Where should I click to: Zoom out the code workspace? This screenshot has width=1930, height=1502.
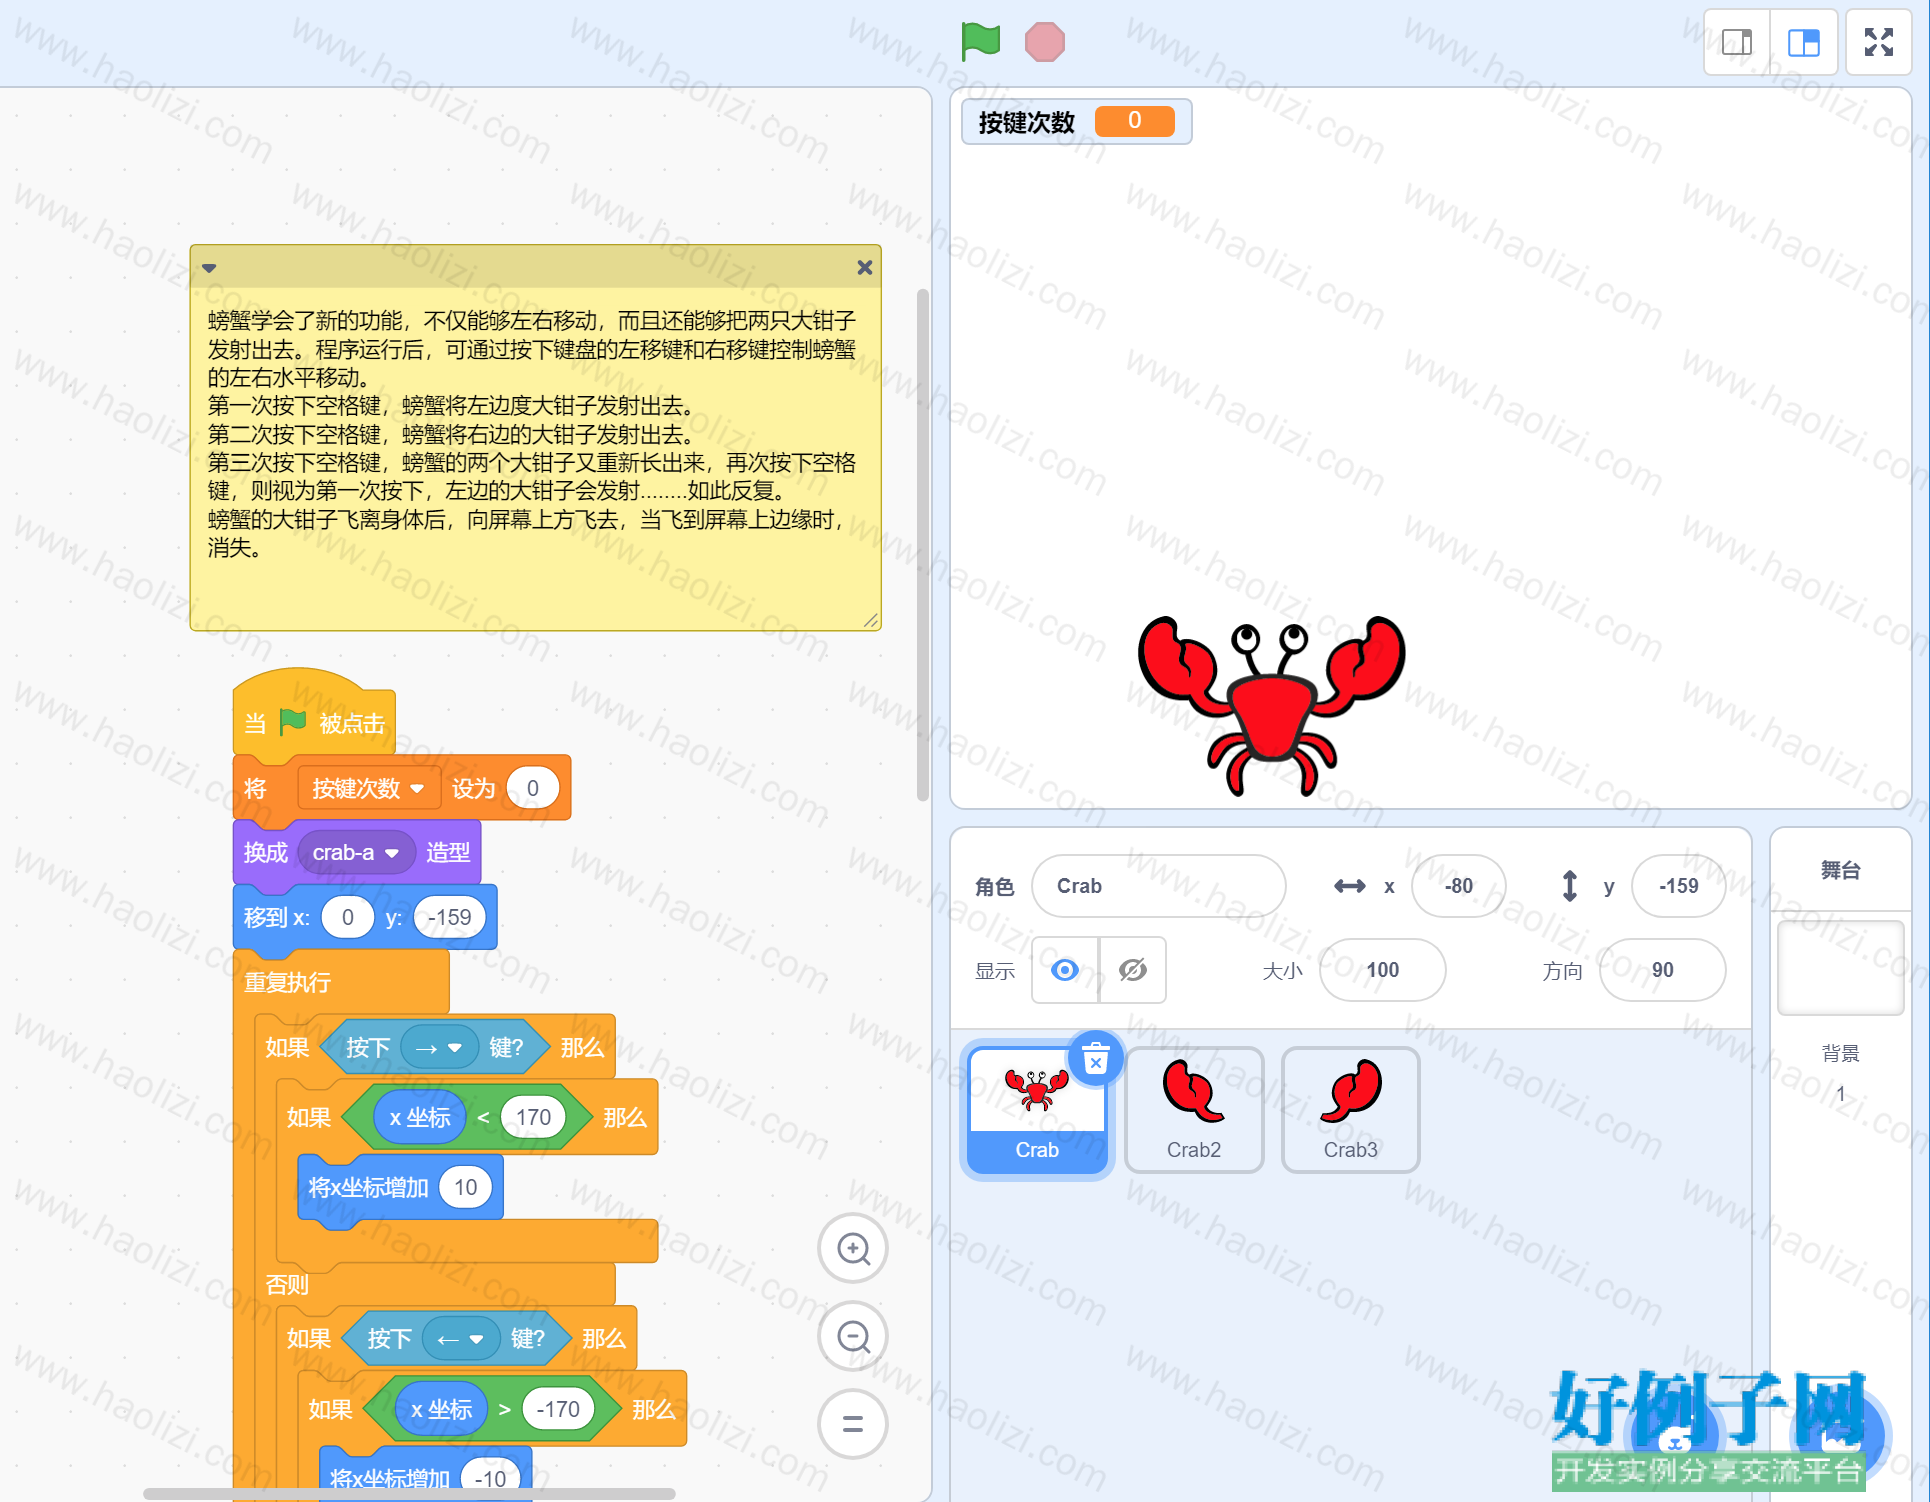[853, 1336]
